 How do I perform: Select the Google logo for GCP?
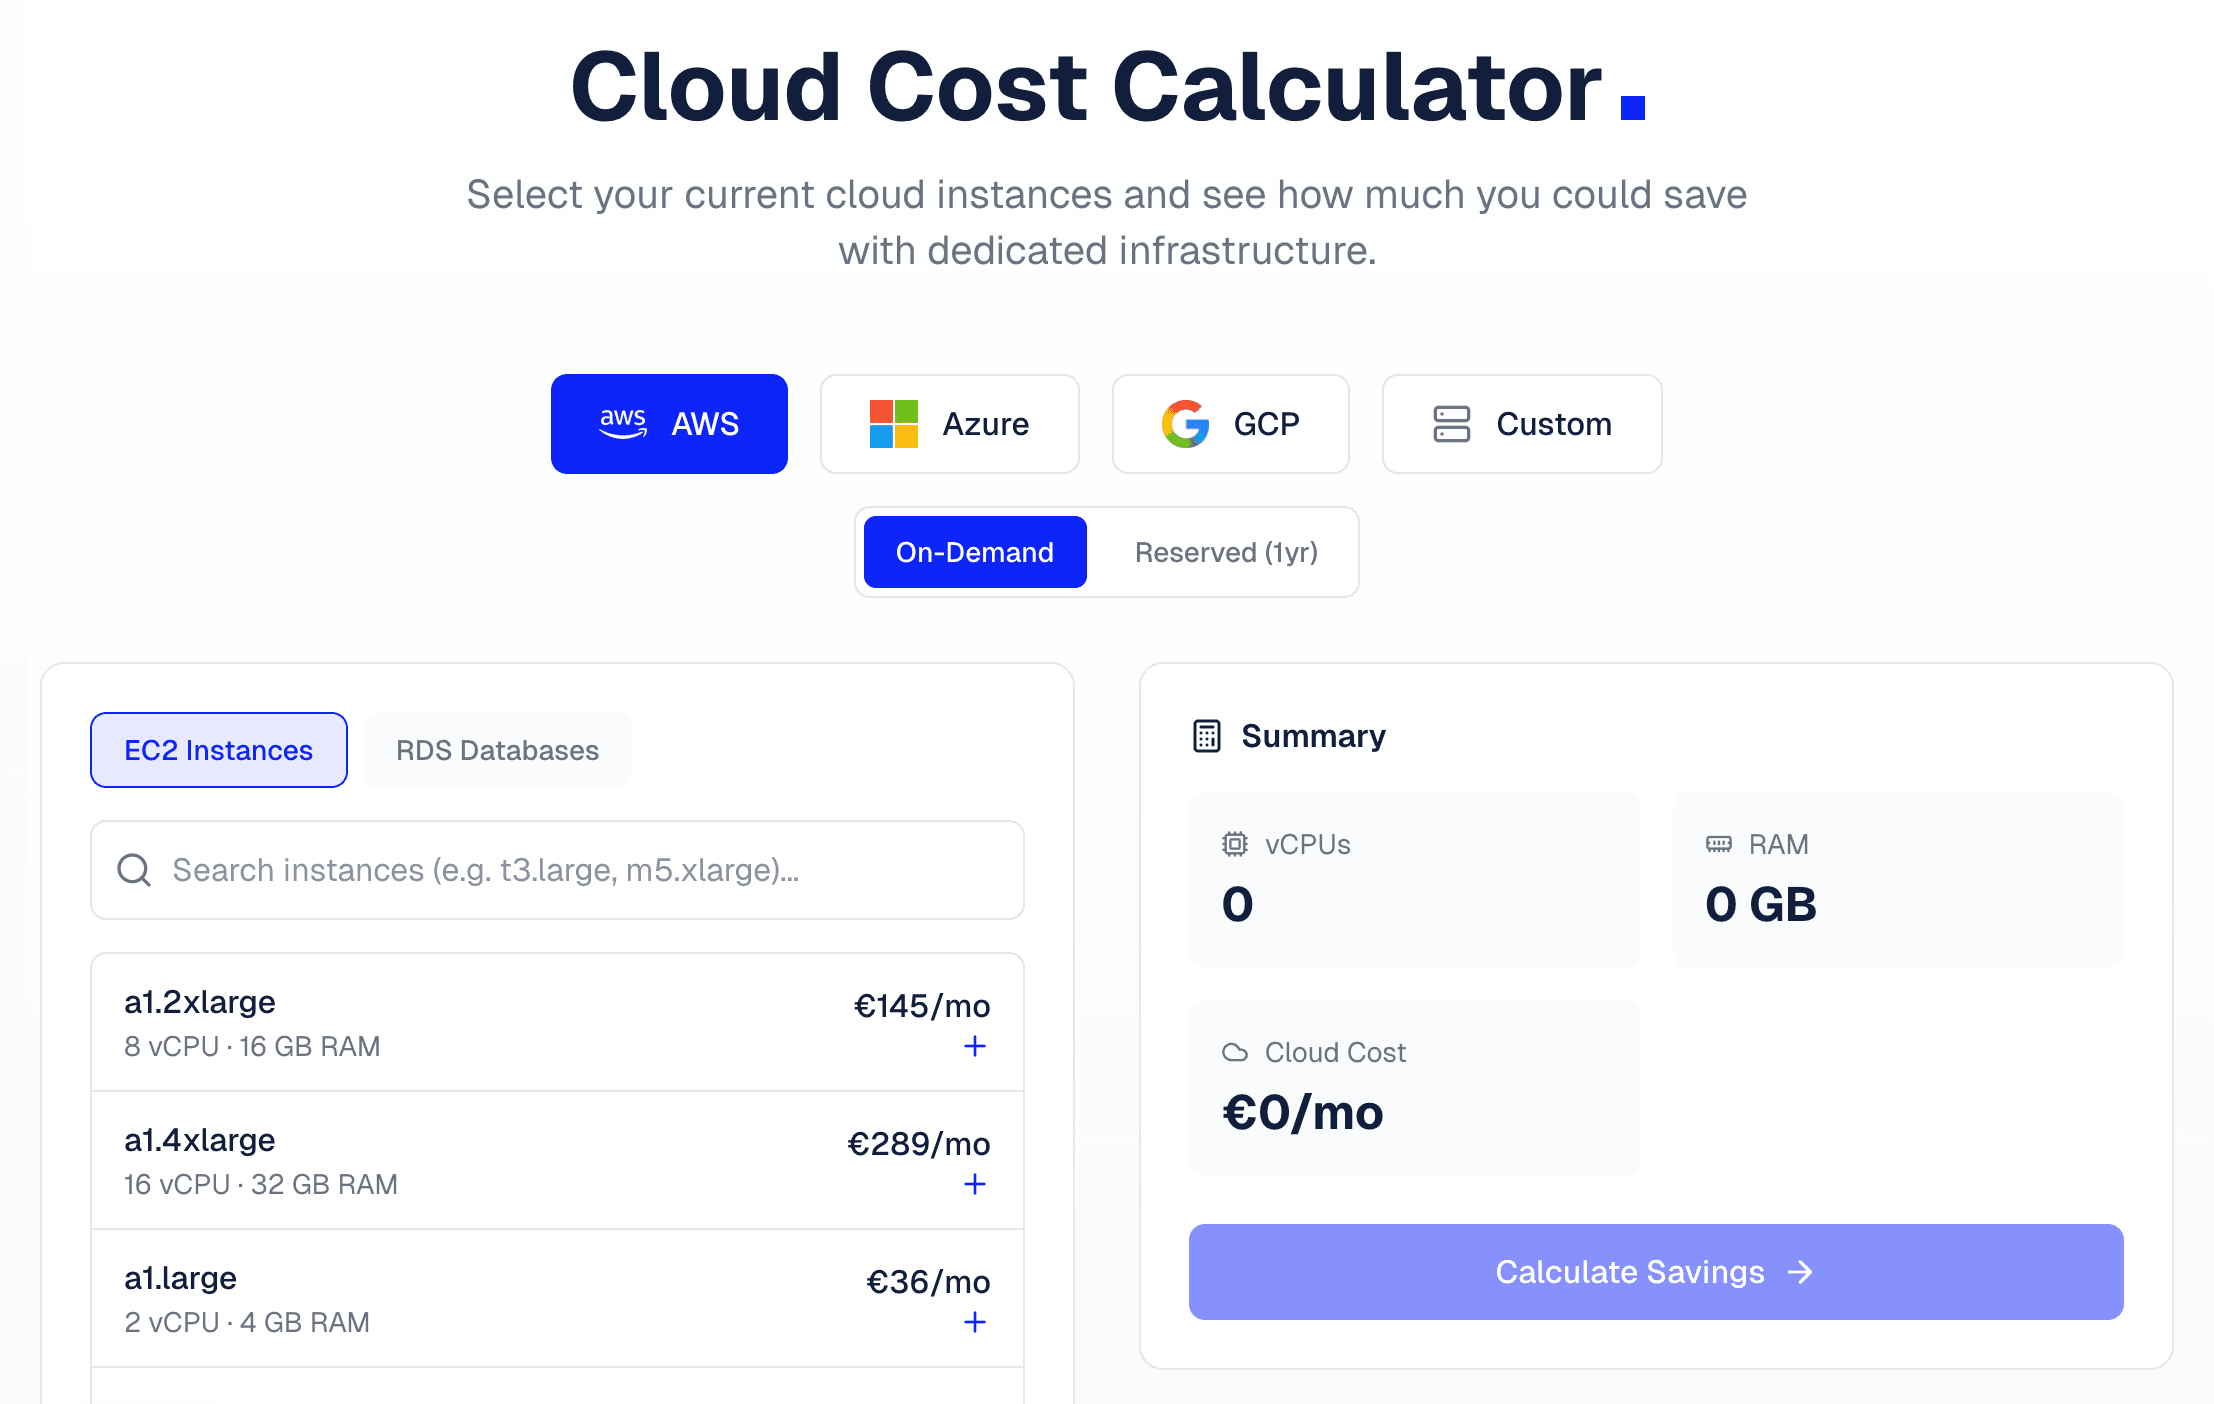(x=1186, y=423)
